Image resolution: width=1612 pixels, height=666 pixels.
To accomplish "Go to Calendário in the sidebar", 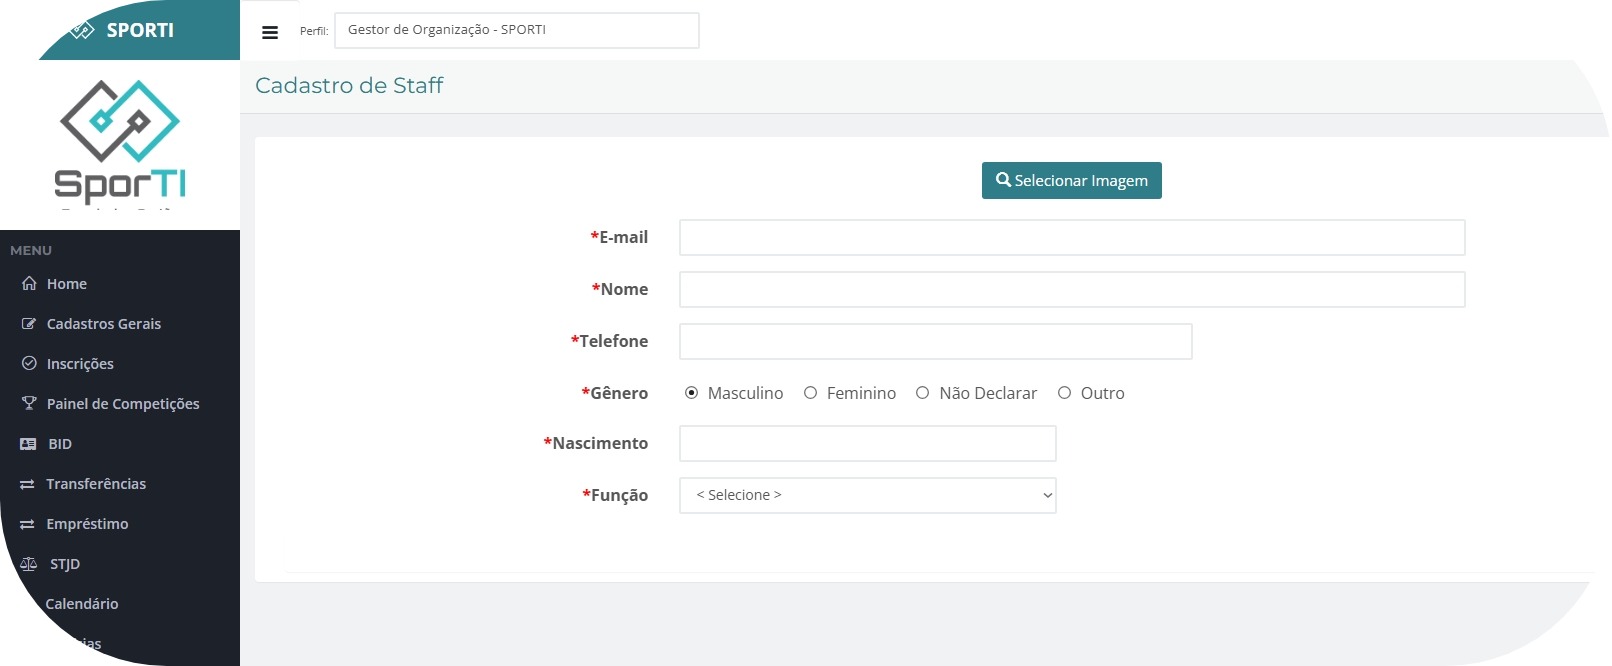I will (82, 604).
